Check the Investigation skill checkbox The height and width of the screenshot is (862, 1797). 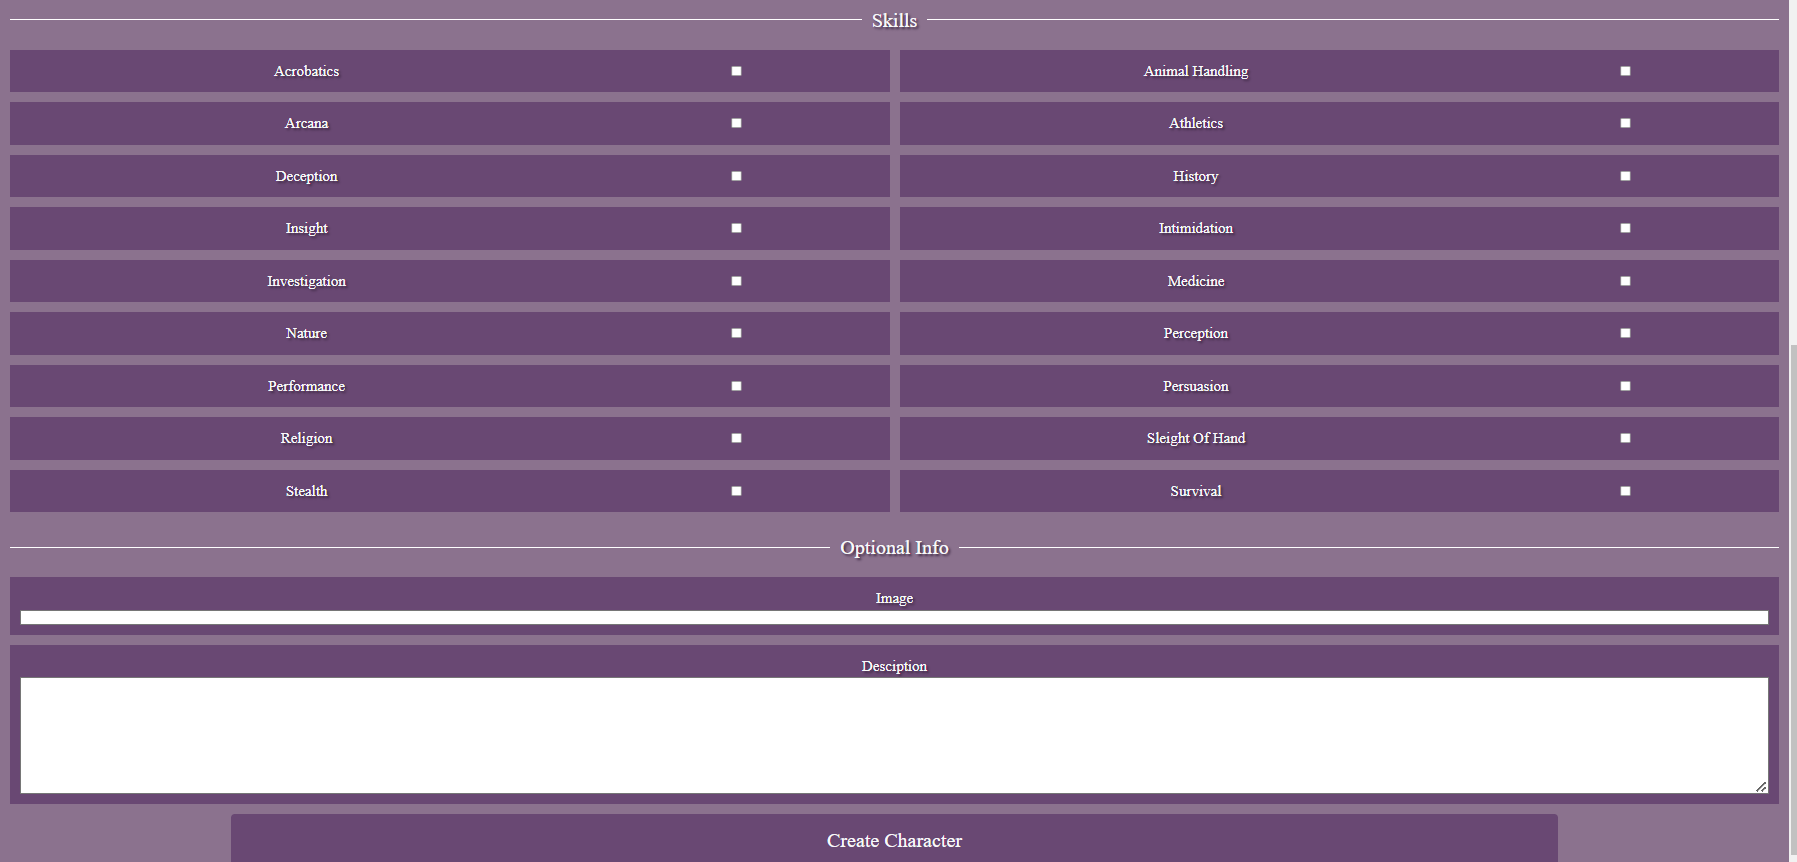[x=736, y=281]
